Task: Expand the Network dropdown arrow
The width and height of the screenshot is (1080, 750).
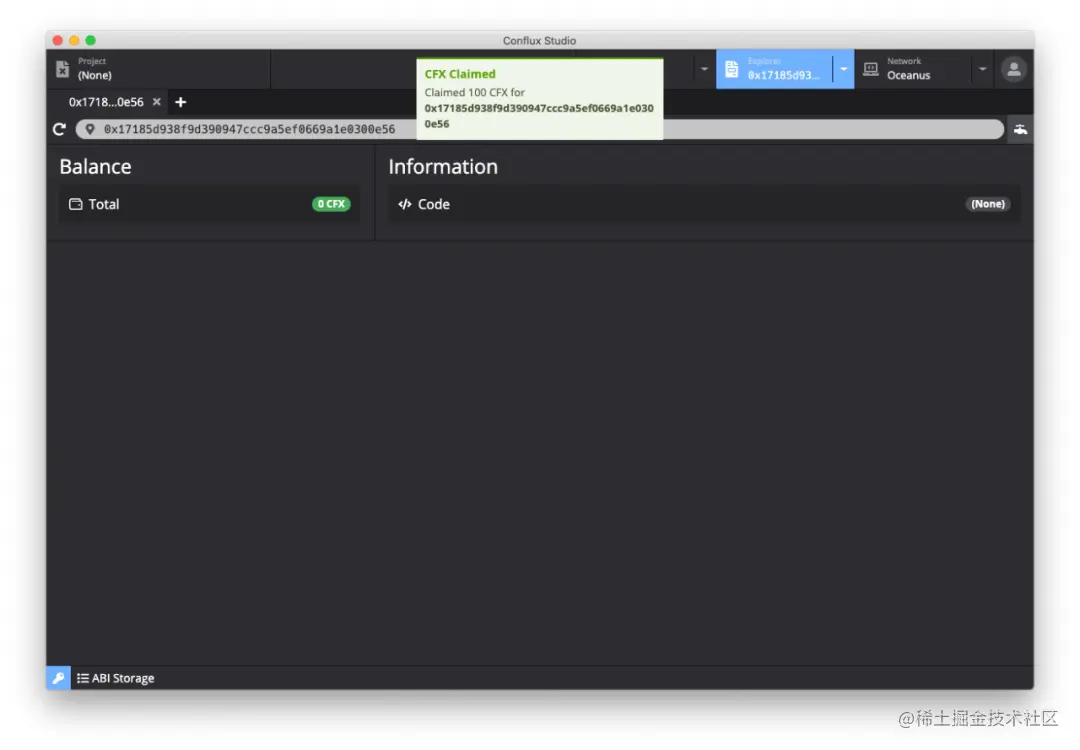Action: tap(983, 69)
